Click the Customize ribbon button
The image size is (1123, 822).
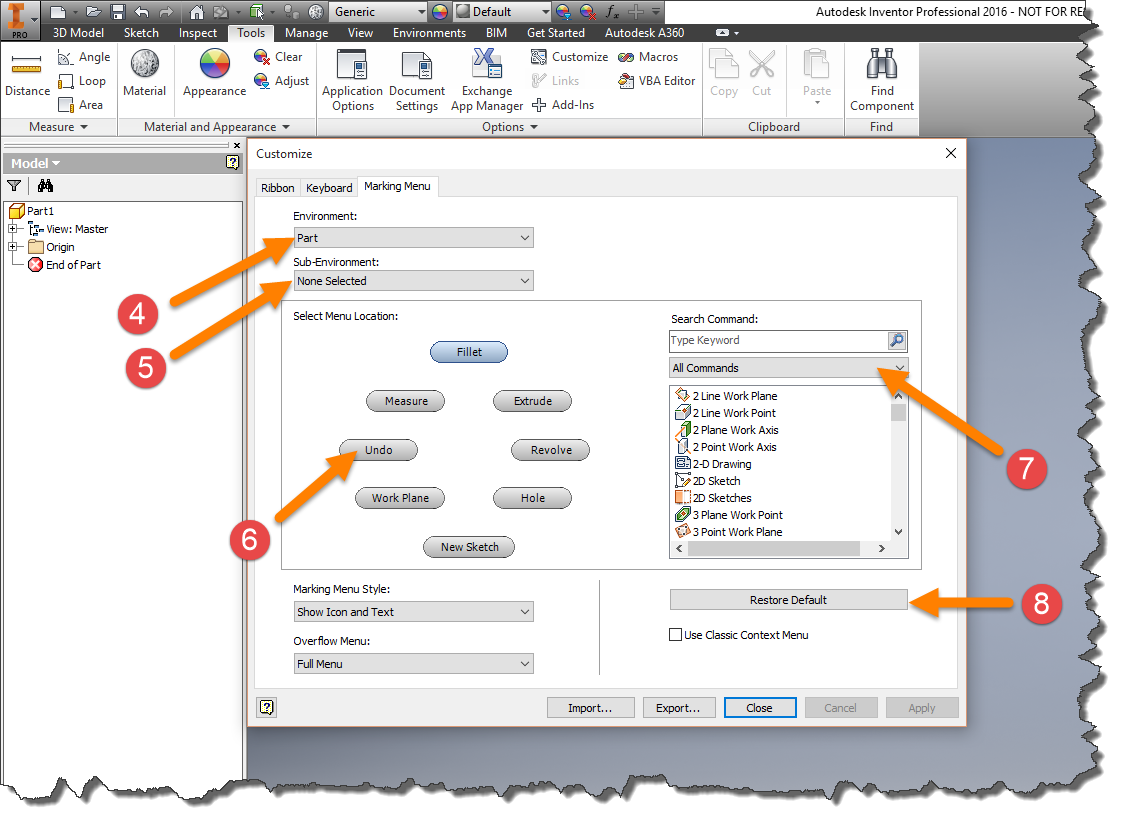pos(569,57)
